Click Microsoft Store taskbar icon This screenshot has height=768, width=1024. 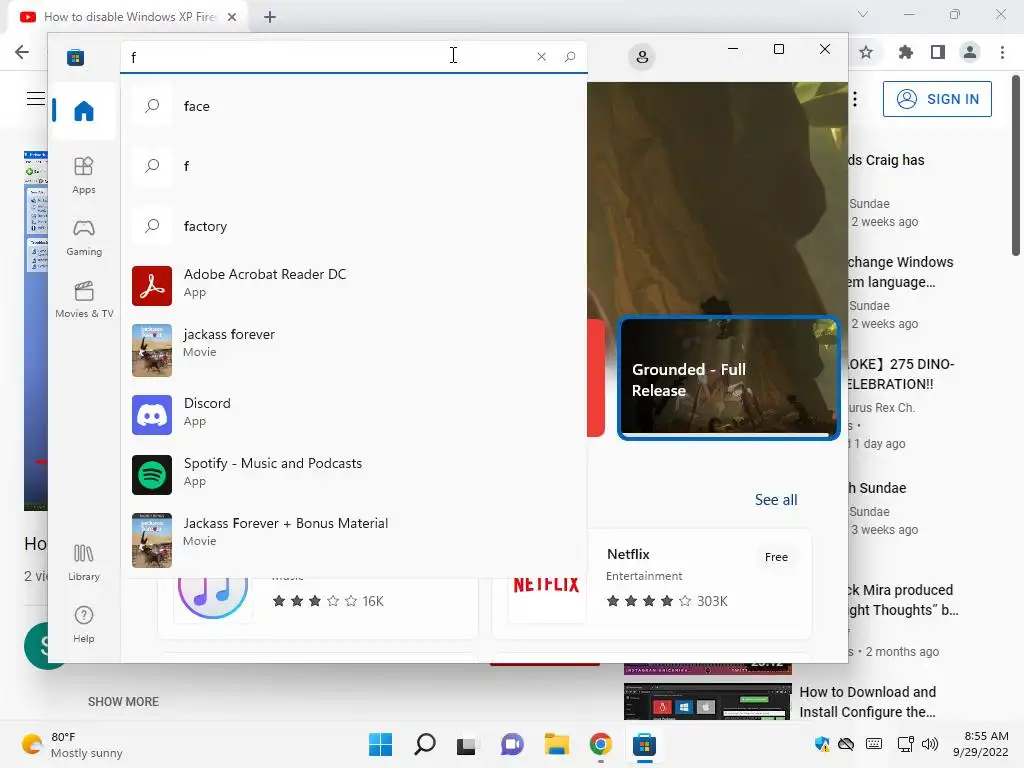(x=644, y=744)
